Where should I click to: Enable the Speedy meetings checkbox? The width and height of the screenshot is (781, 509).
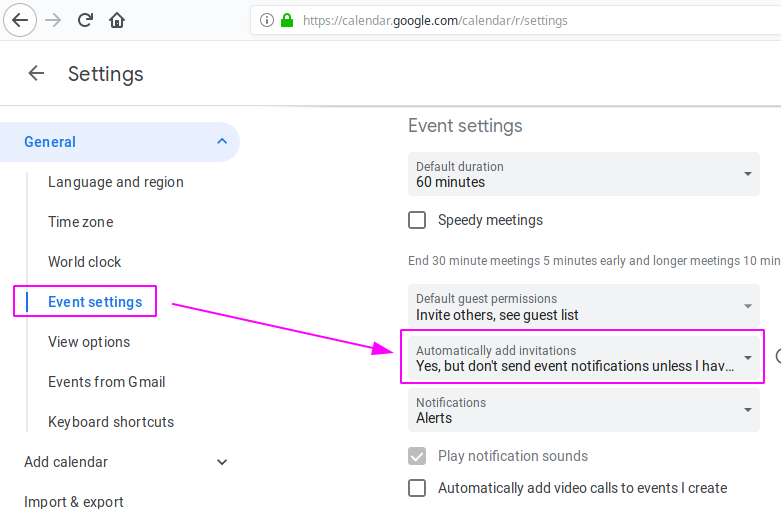[417, 220]
